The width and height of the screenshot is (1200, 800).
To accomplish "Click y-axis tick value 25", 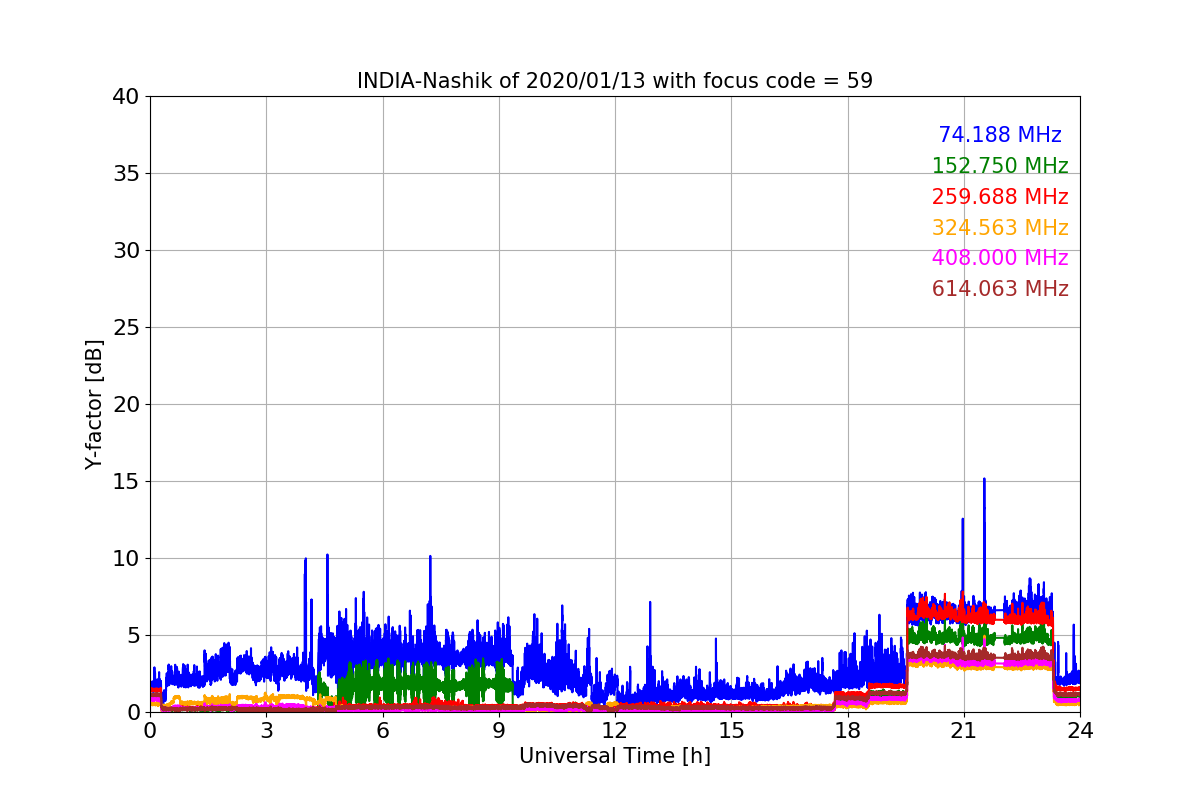I will tap(126, 328).
